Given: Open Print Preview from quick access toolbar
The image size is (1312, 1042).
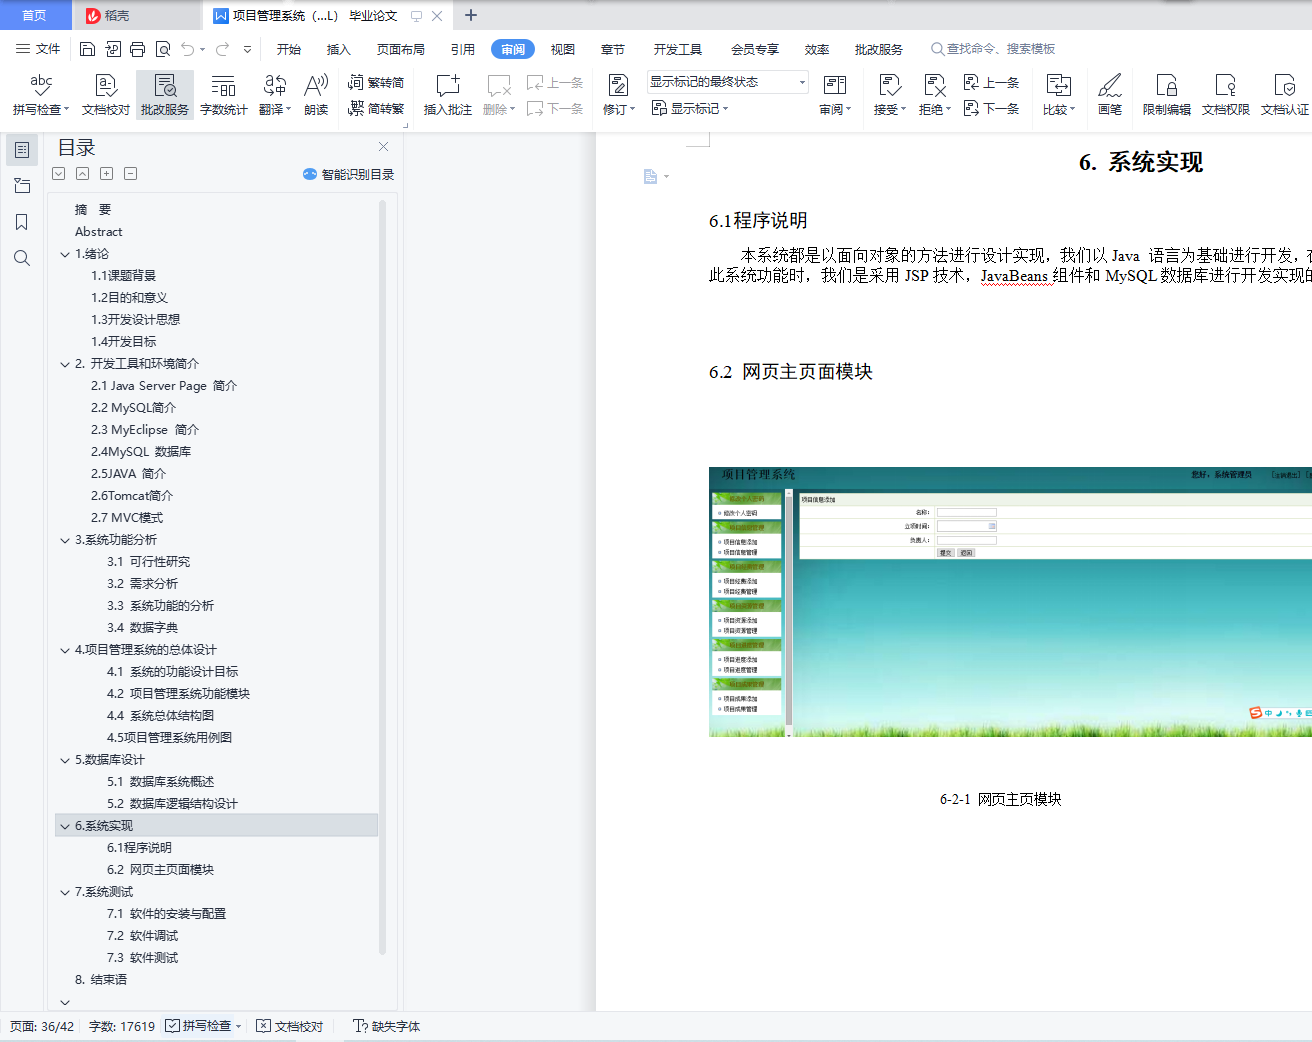Looking at the screenshot, I should (x=162, y=49).
